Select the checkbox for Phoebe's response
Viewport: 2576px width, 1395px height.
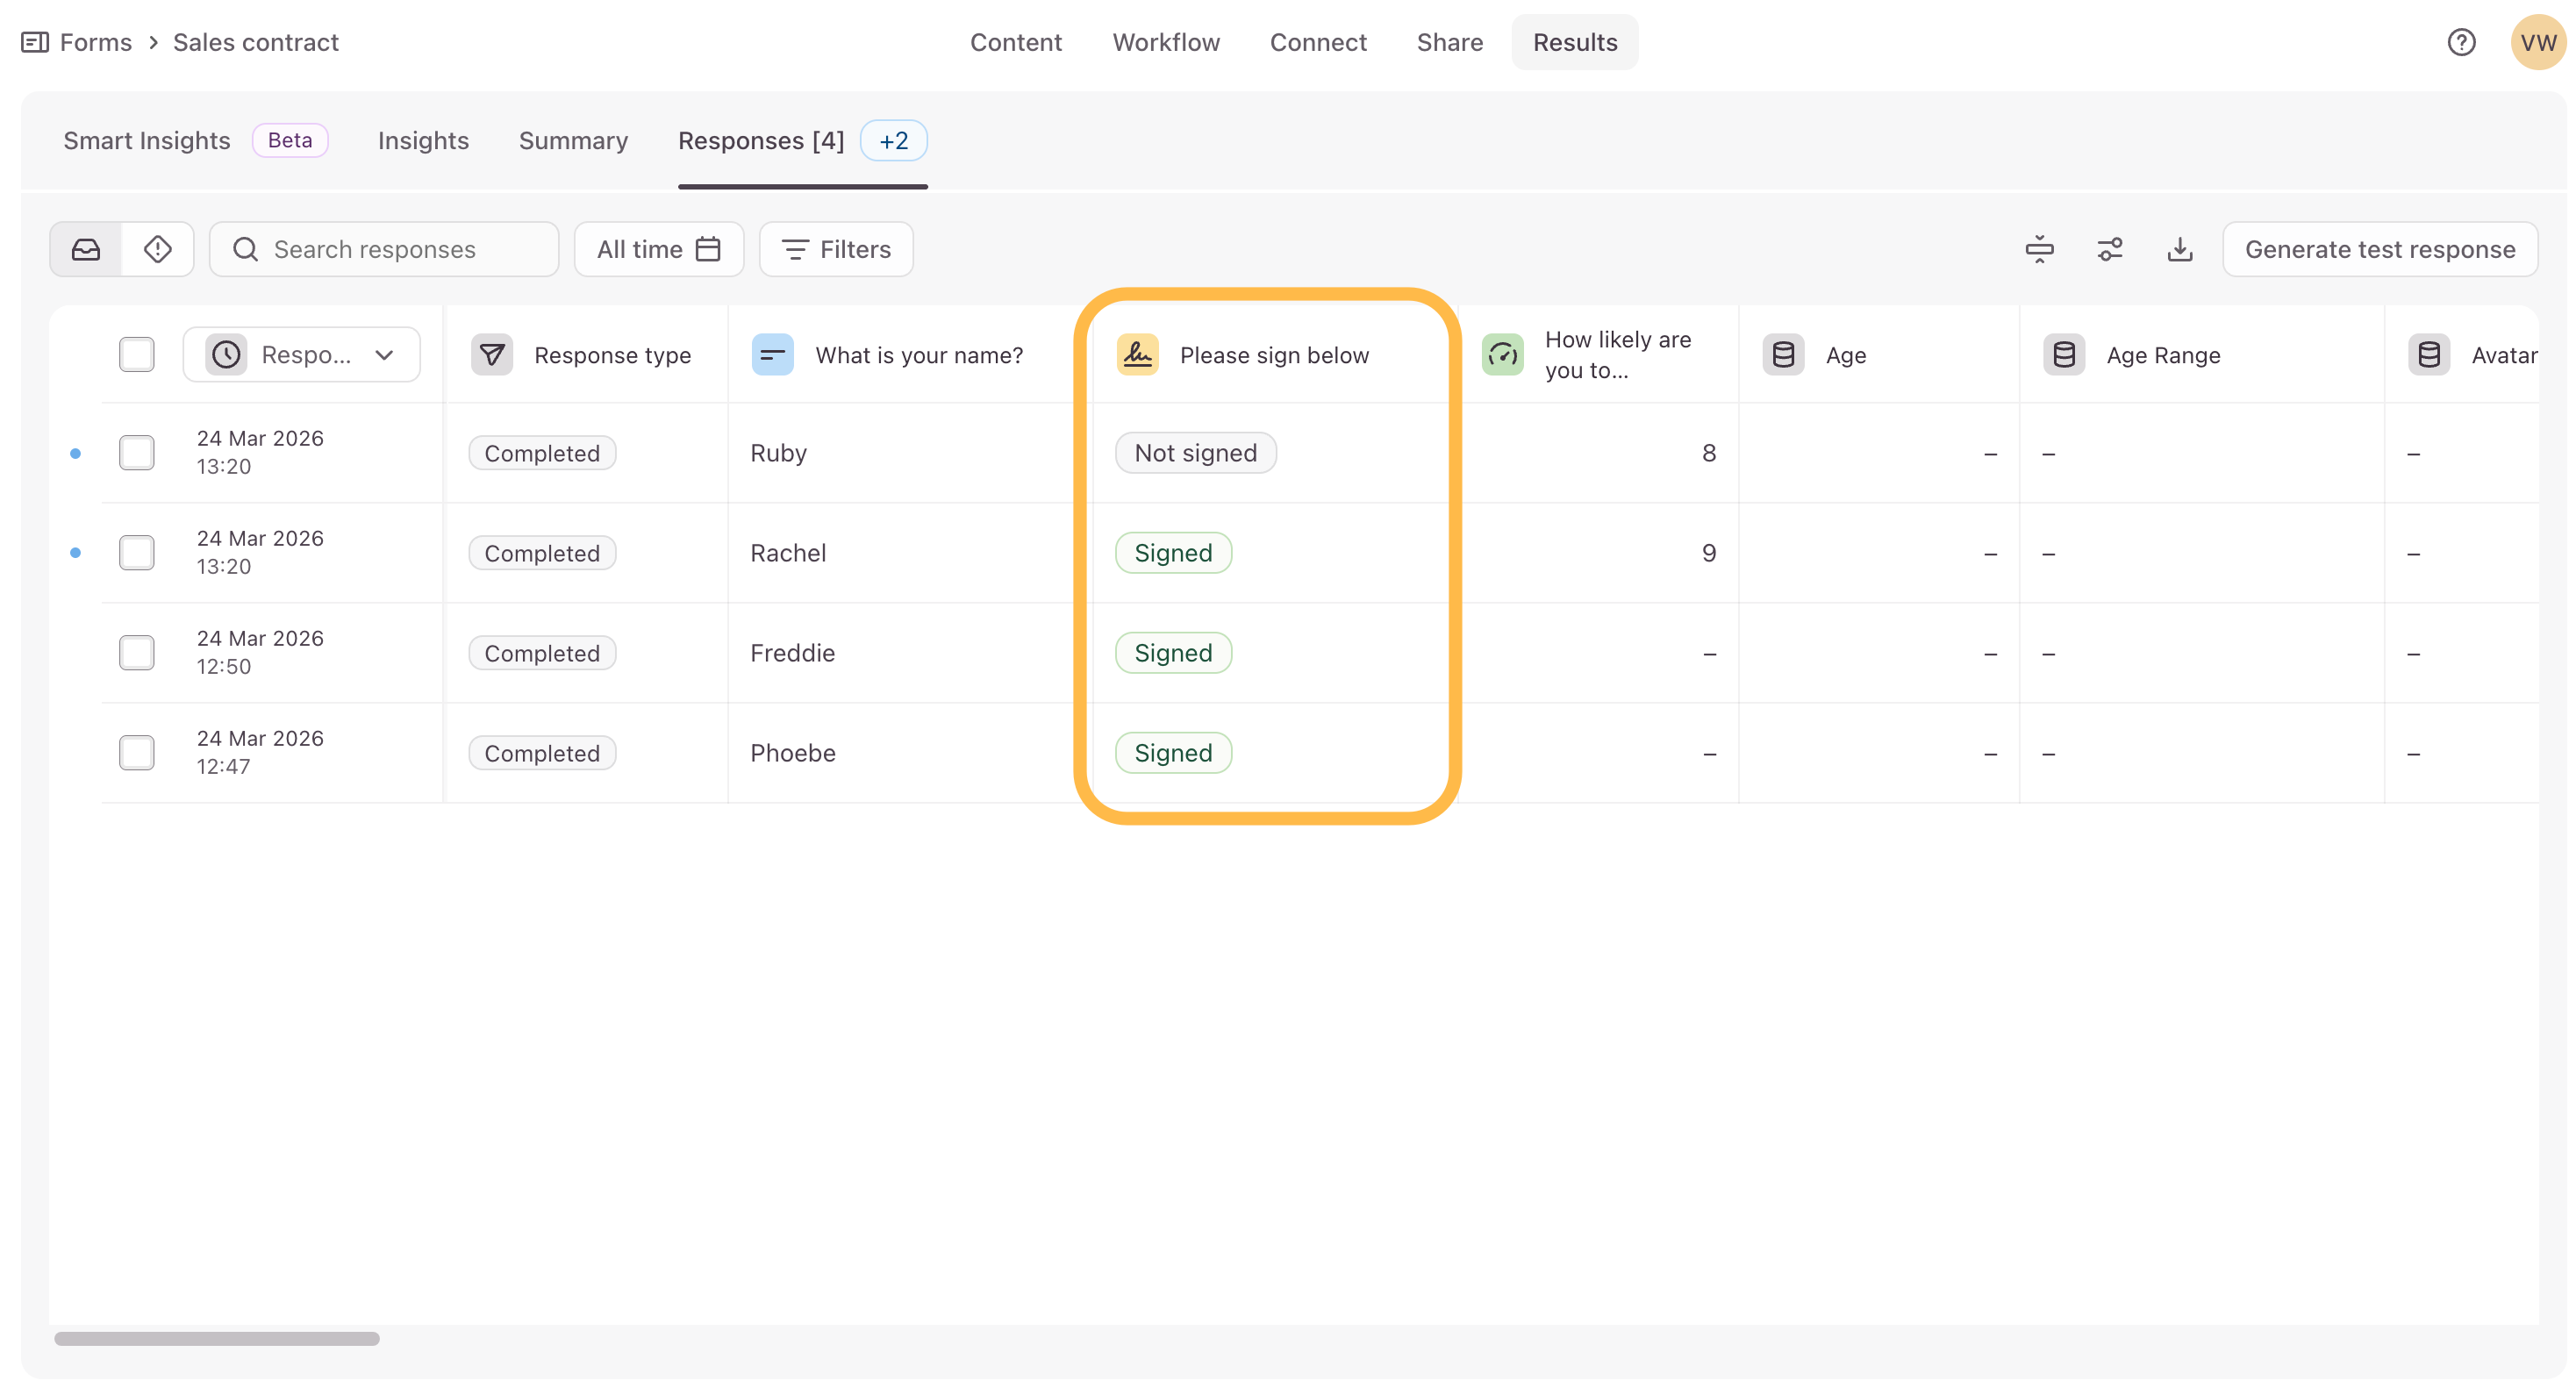point(136,753)
